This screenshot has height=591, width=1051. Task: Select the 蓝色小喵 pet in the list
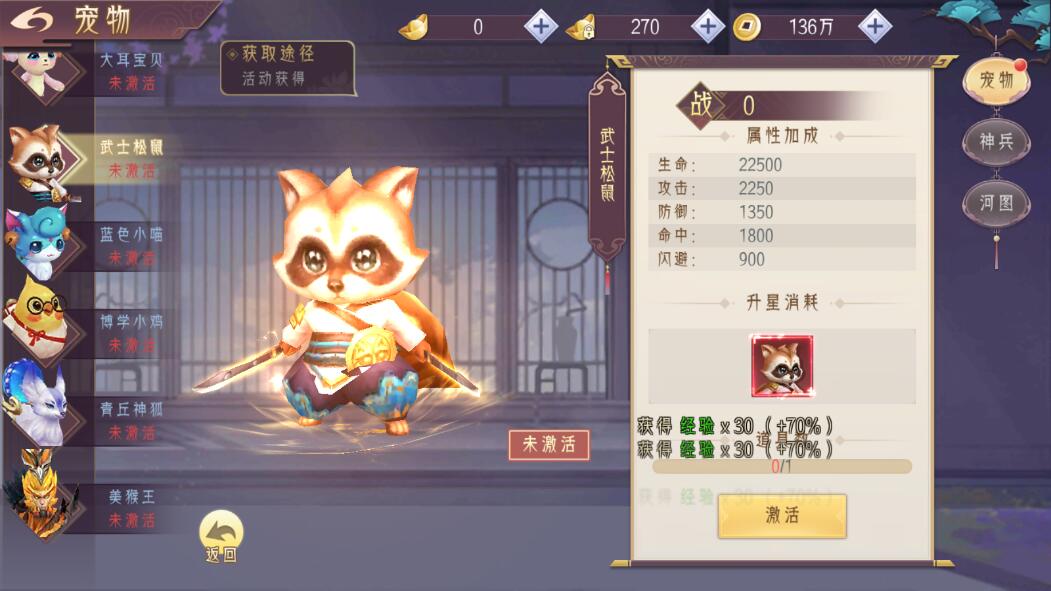40,243
